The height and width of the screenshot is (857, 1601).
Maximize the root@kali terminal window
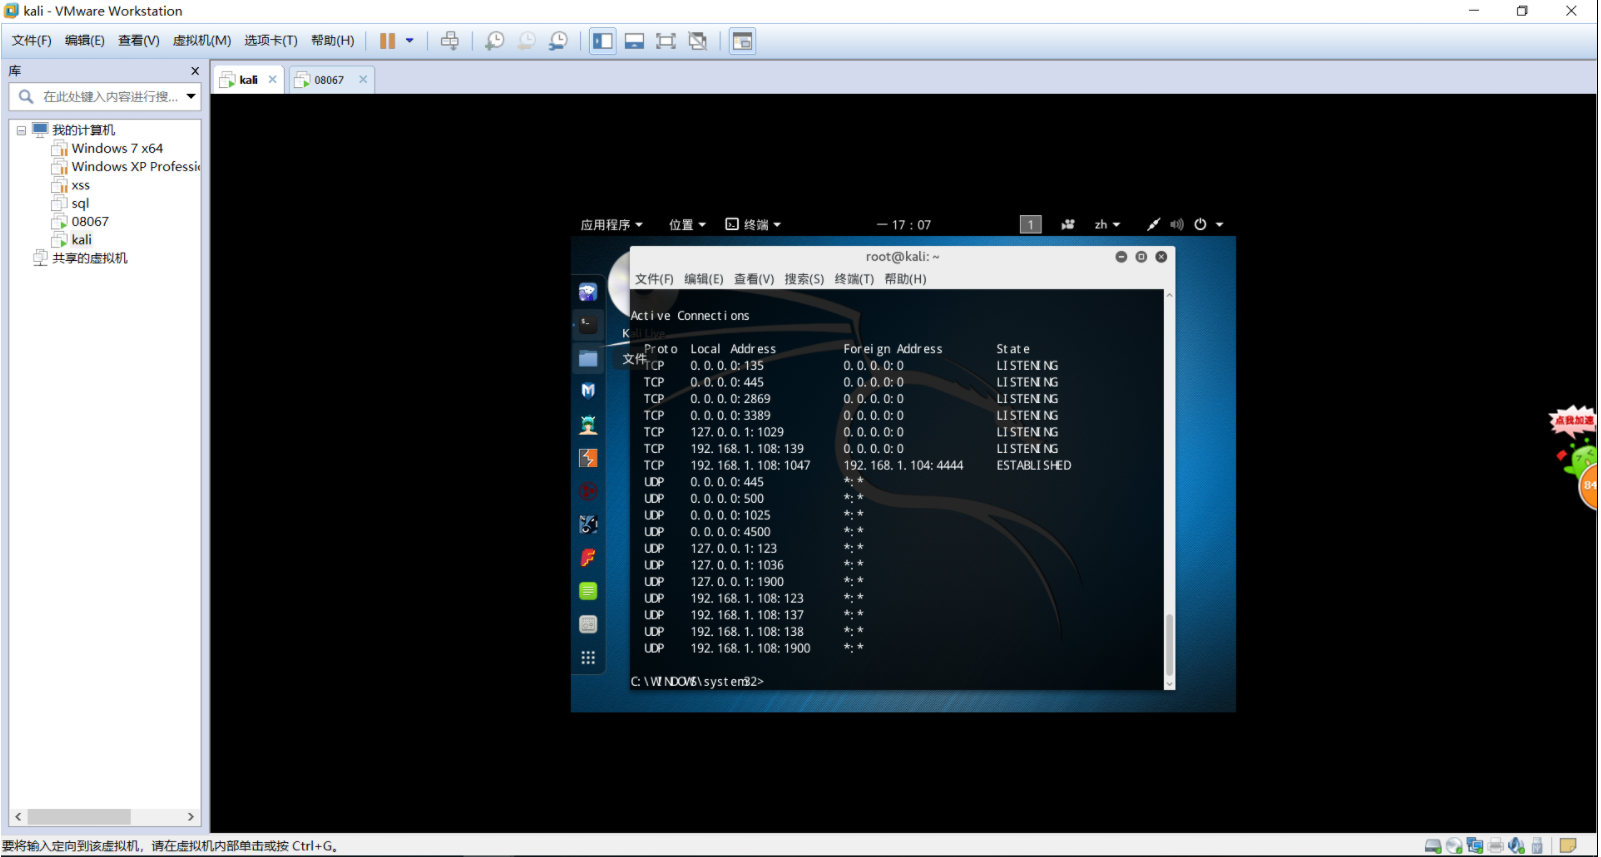click(x=1141, y=257)
